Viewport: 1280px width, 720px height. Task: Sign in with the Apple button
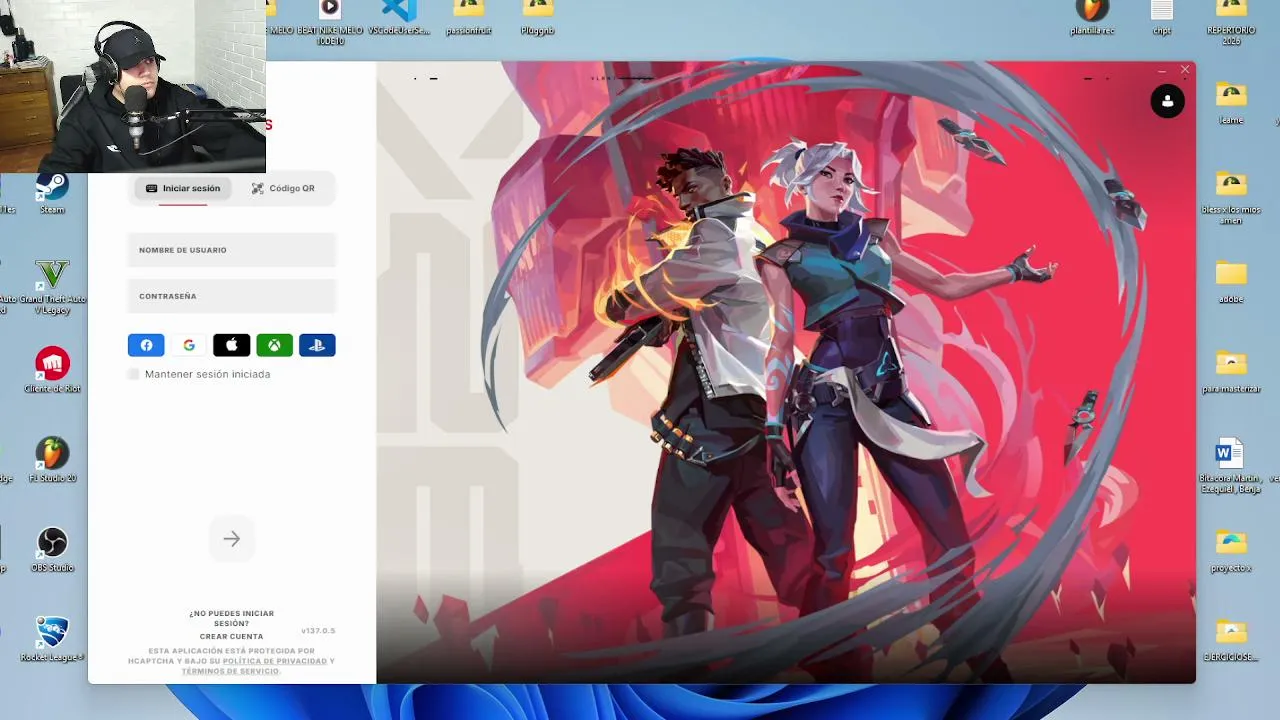[x=232, y=345]
